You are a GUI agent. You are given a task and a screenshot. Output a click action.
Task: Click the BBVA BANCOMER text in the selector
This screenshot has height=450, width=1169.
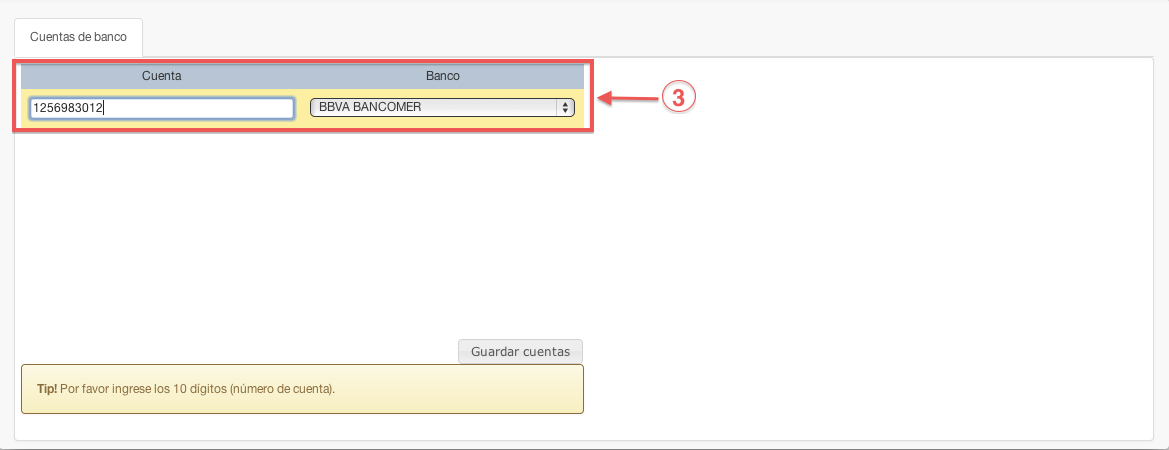point(370,107)
